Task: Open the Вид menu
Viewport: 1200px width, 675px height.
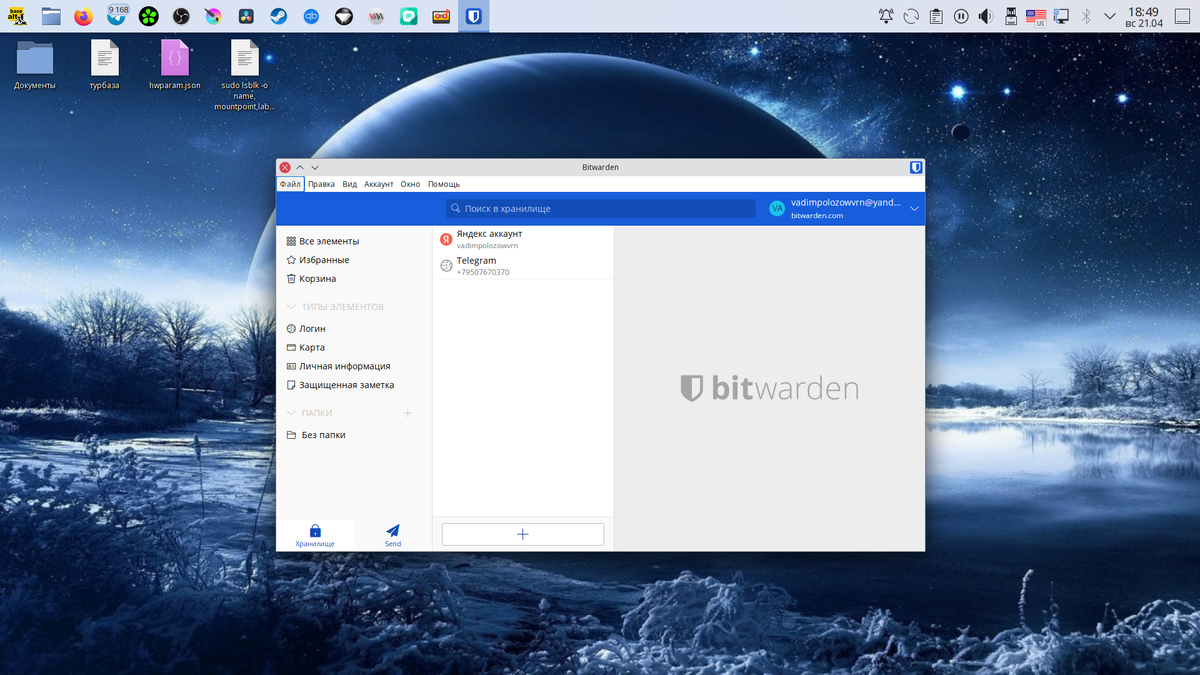Action: [x=350, y=184]
